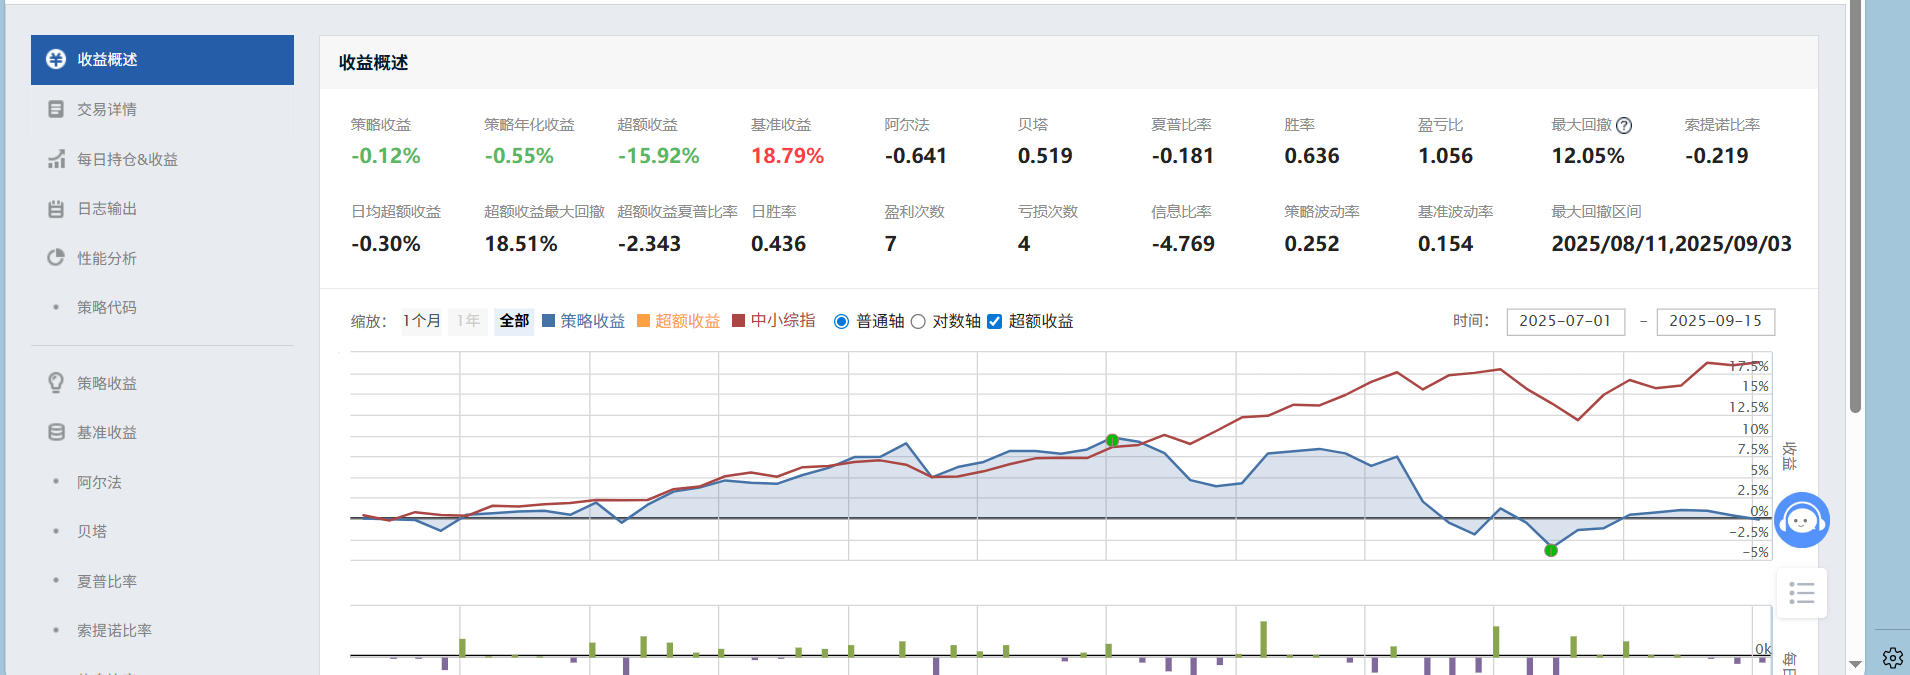
Task: Select the 普通轴 radio button
Action: point(841,321)
